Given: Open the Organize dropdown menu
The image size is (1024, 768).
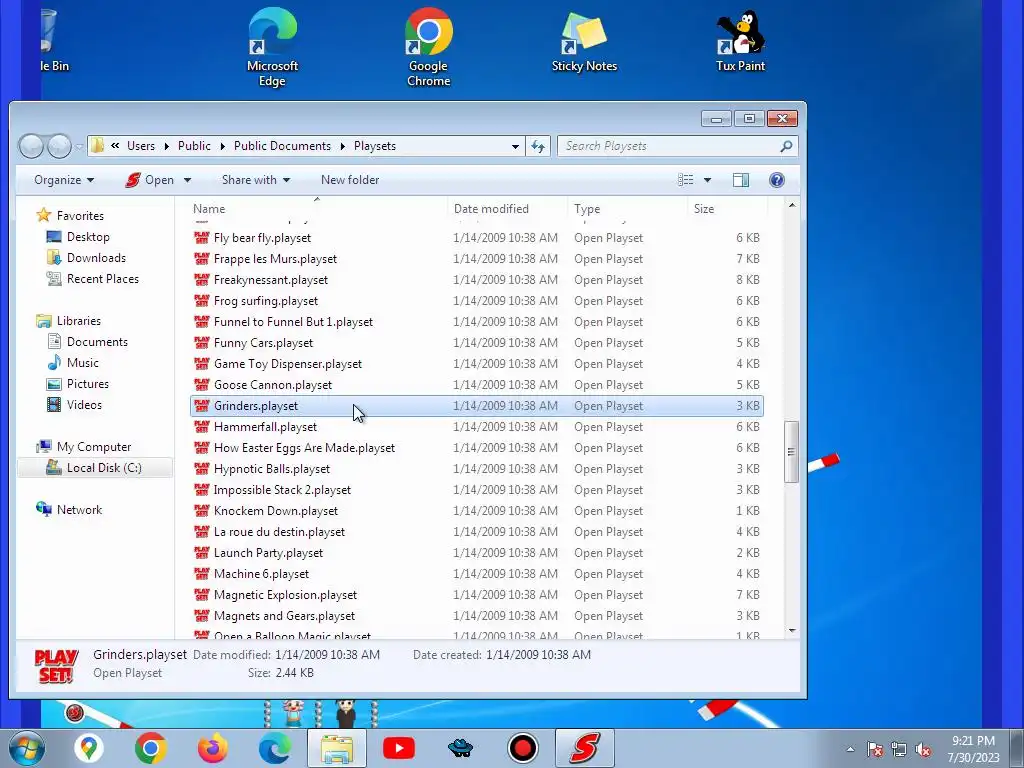Looking at the screenshot, I should pyautogui.click(x=64, y=180).
